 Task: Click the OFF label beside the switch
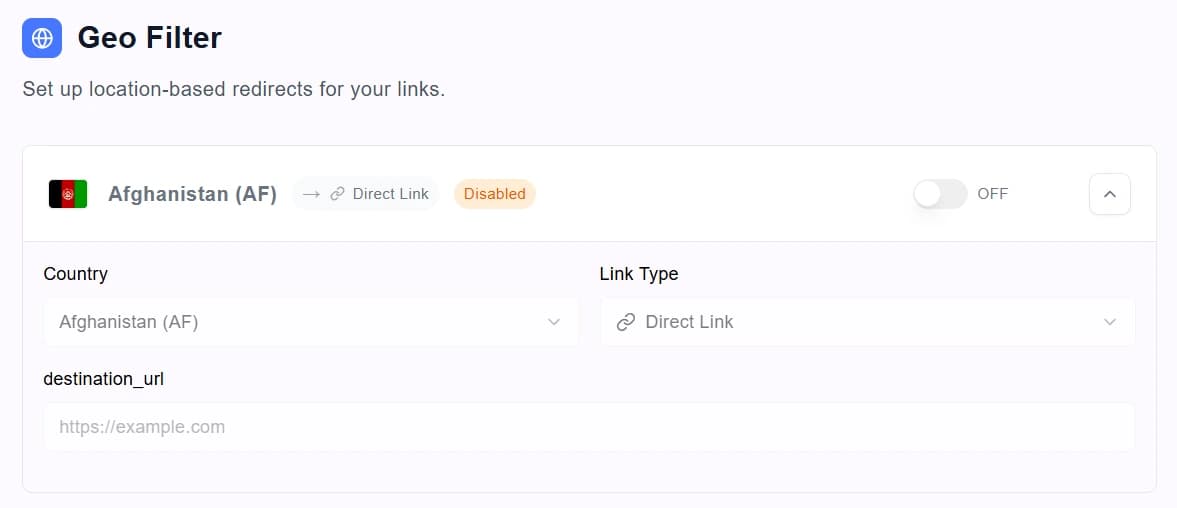pyautogui.click(x=992, y=194)
